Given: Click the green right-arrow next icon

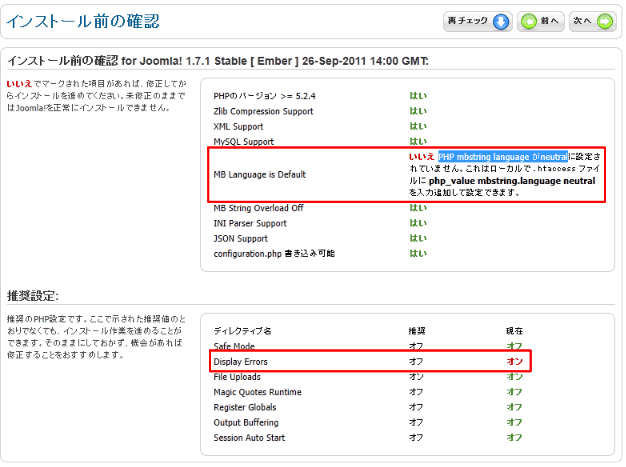Looking at the screenshot, I should click(x=605, y=21).
